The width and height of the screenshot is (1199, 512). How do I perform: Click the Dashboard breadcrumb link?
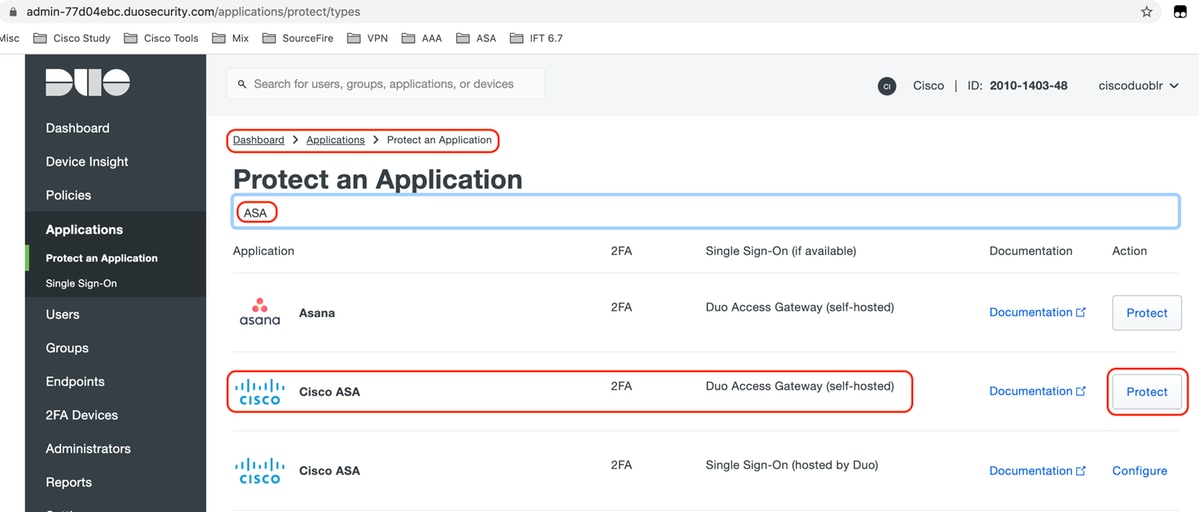(258, 140)
